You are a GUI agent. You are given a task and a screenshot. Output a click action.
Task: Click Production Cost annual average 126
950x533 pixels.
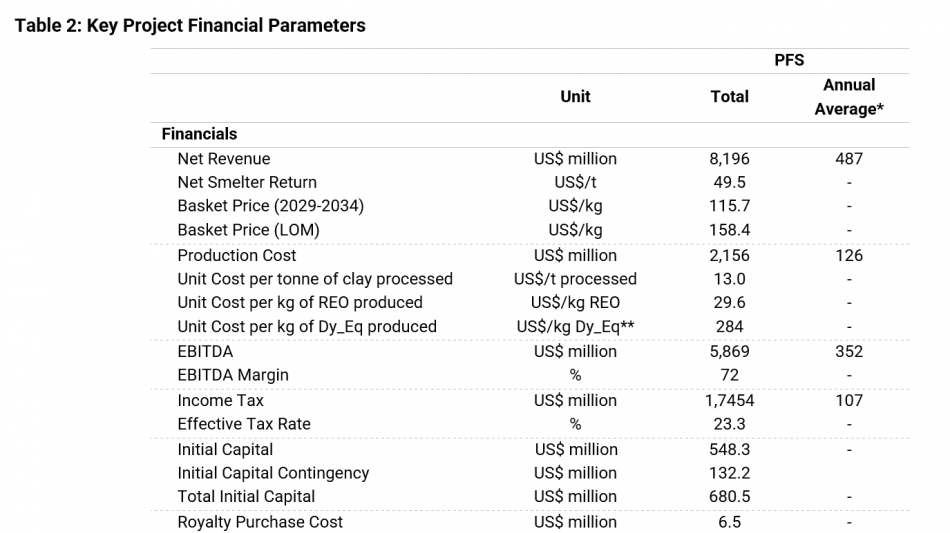[x=848, y=256]
